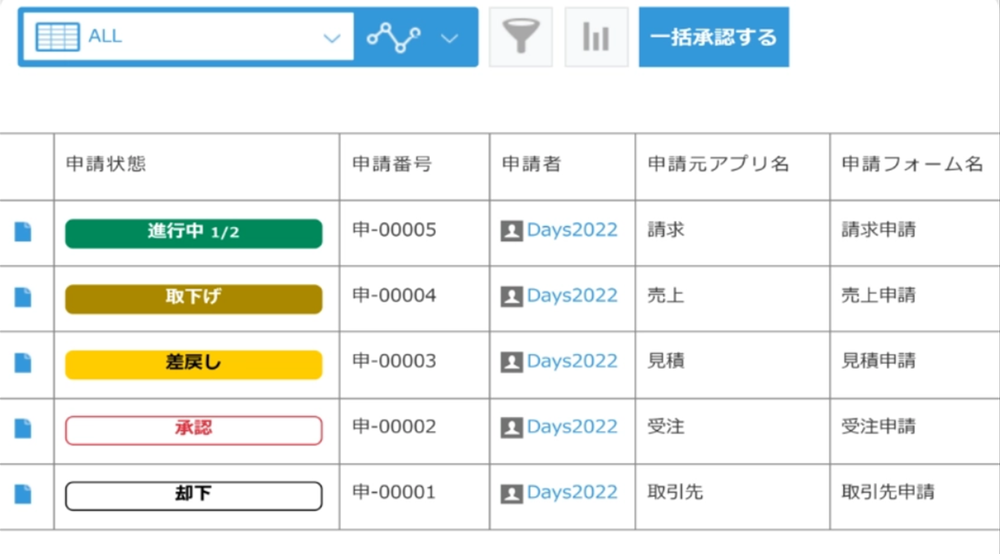Open Days2022 applicant link in 申-00005 row

tap(572, 230)
